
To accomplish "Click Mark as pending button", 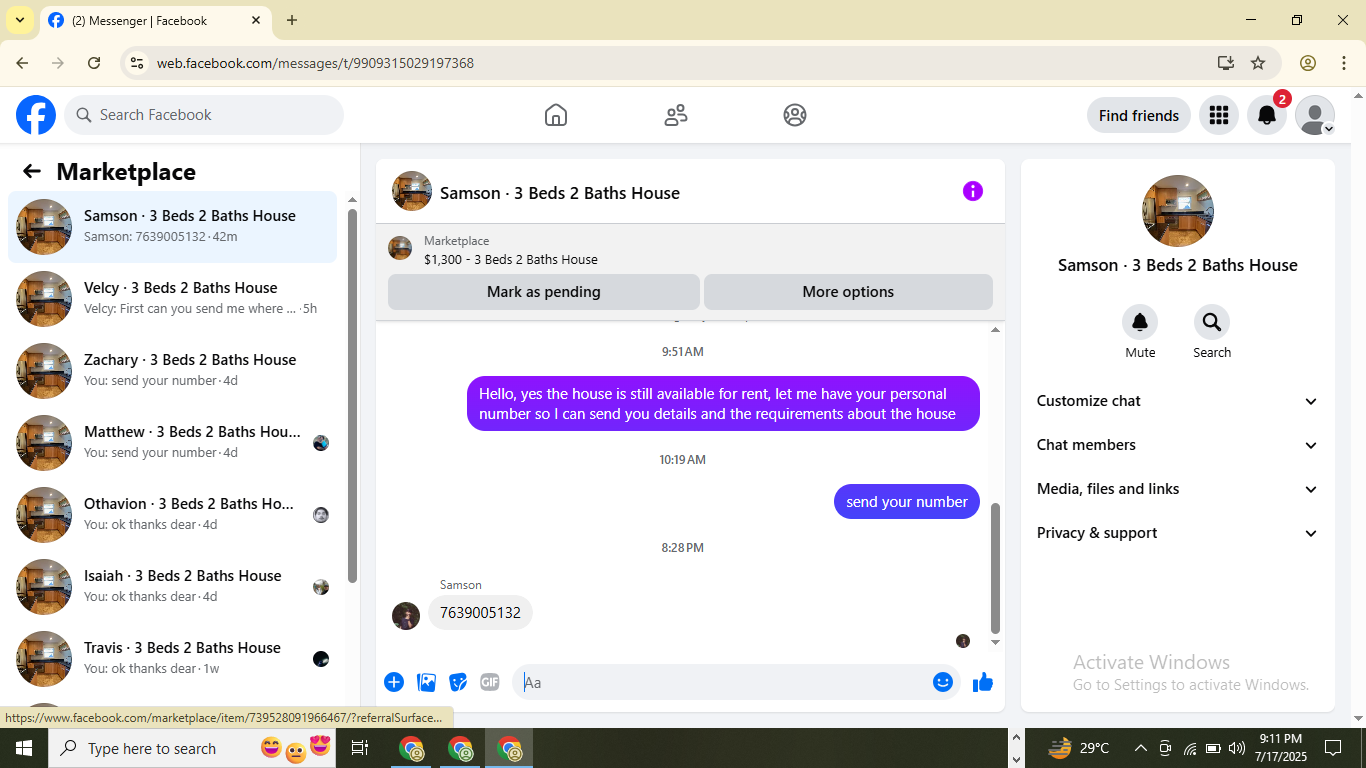I will pos(544,292).
